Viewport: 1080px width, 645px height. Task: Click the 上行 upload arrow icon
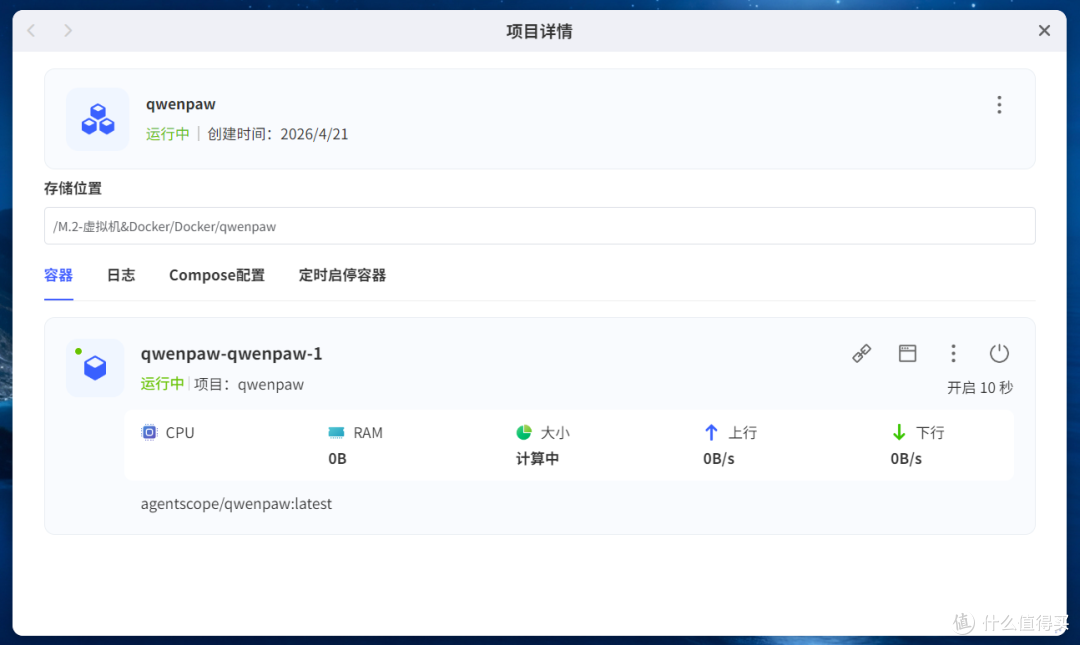coord(711,432)
